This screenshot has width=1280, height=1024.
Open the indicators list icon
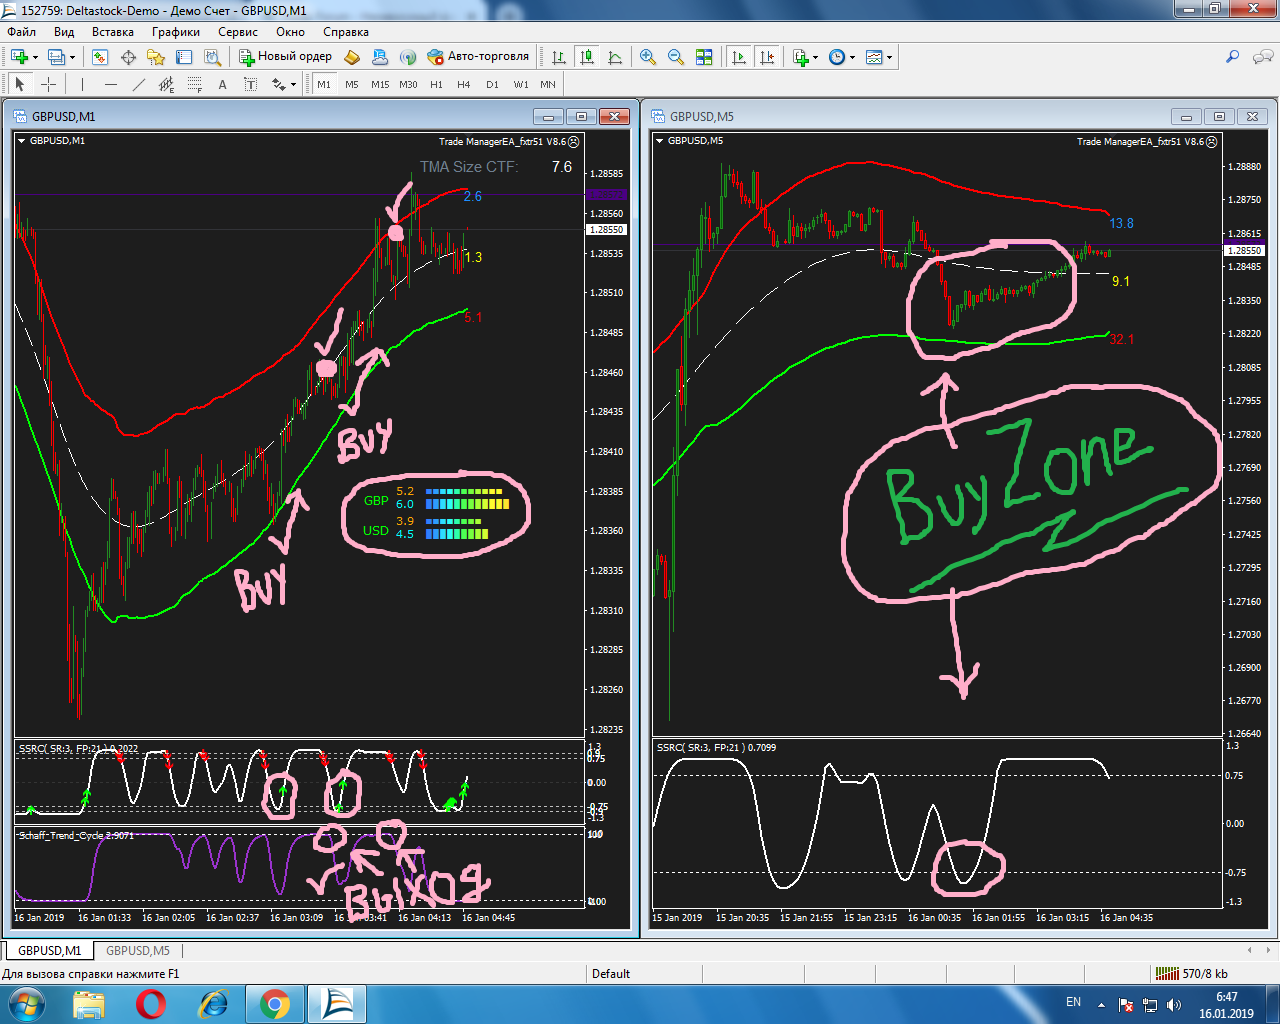pos(800,57)
